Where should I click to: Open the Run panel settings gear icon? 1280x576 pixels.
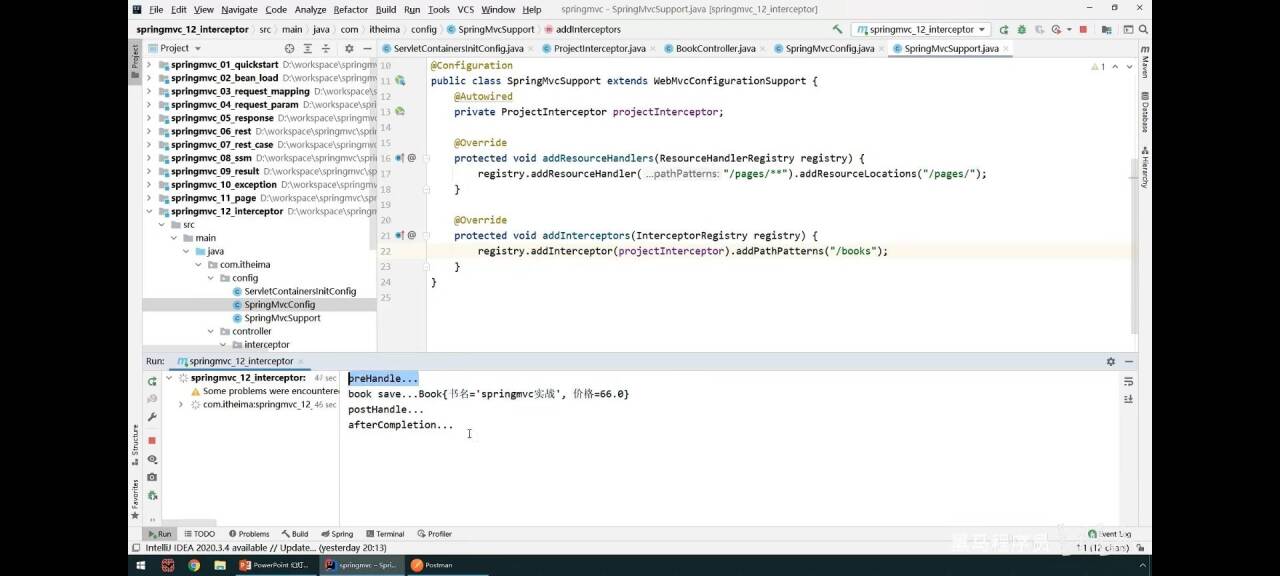[x=1111, y=361]
